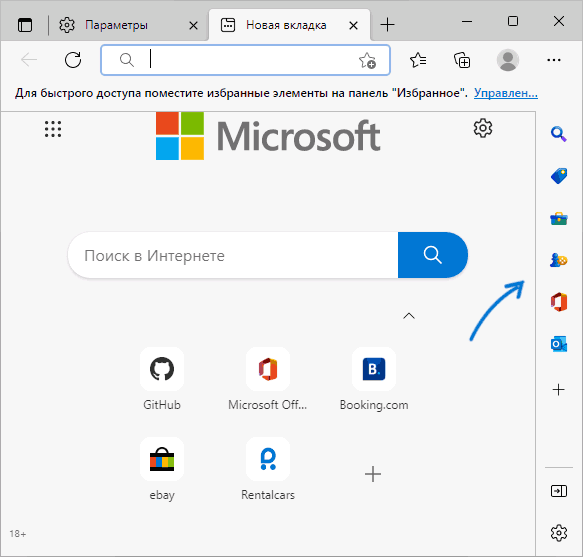Screen dimensions: 583x557
Task: Click the blue search button
Action: [433, 255]
